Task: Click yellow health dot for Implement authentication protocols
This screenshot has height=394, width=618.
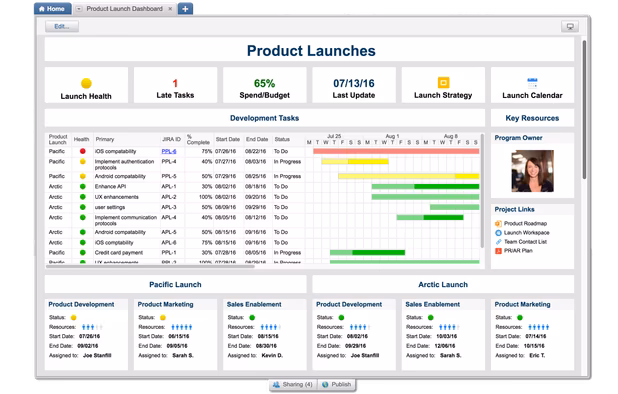Action: tap(82, 162)
